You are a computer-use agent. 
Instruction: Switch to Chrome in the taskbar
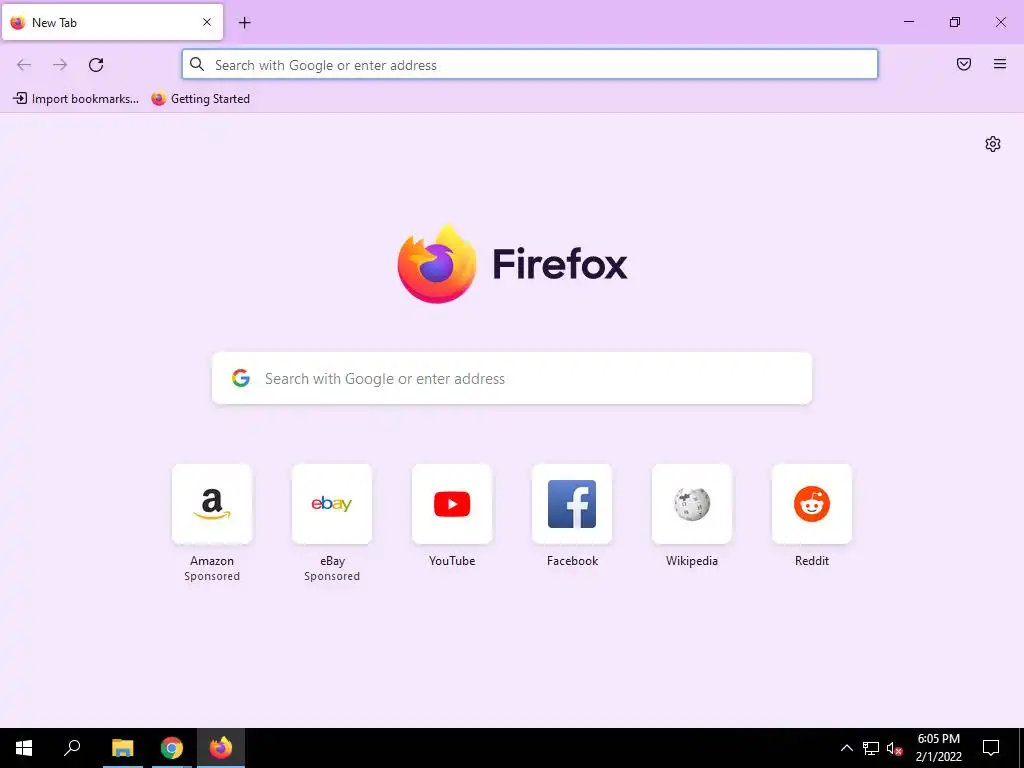tap(172, 748)
